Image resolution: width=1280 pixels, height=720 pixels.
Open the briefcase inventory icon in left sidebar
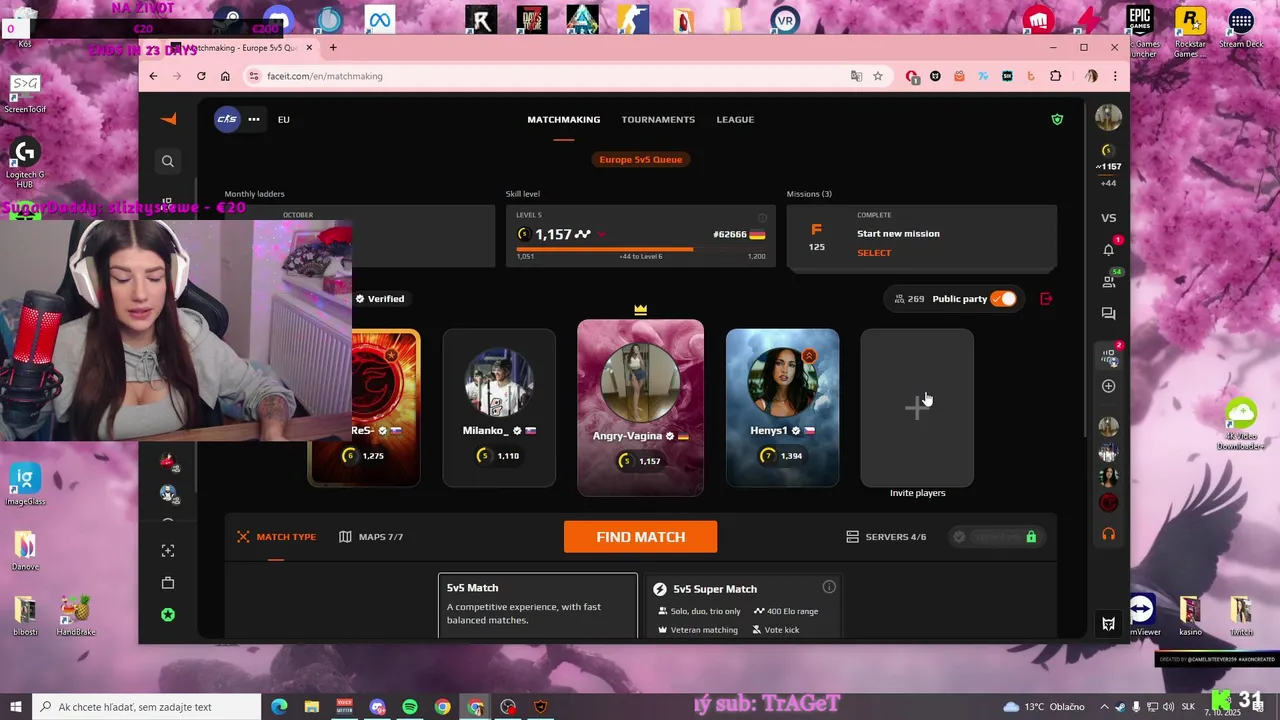(x=168, y=583)
